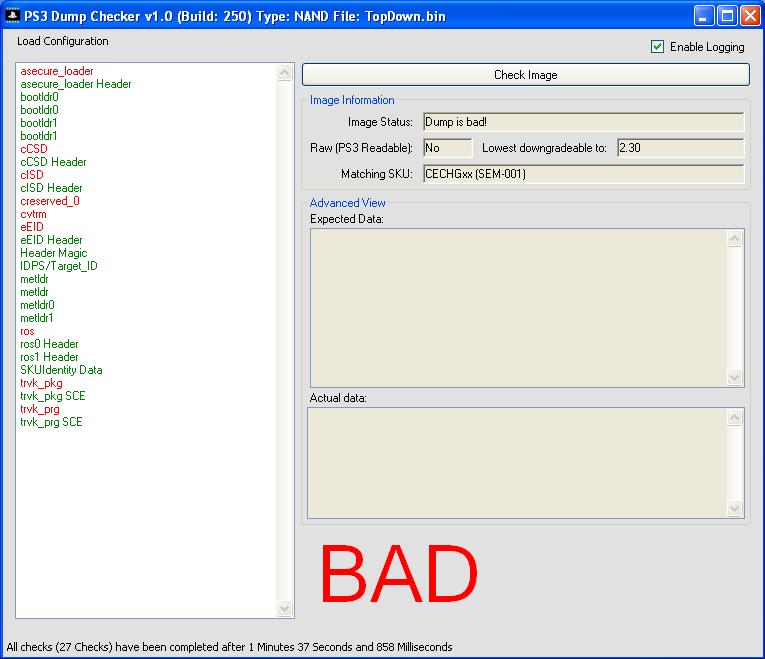Click the Lowest downgradeable to field
765x659 pixels.
pos(680,148)
